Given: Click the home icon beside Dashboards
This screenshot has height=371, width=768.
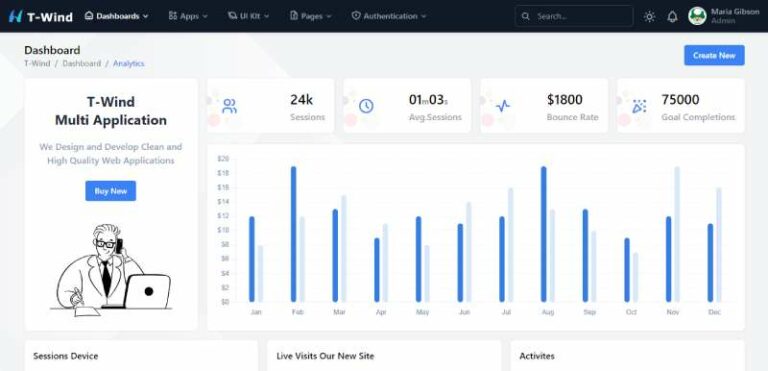Looking at the screenshot, I should [x=89, y=16].
